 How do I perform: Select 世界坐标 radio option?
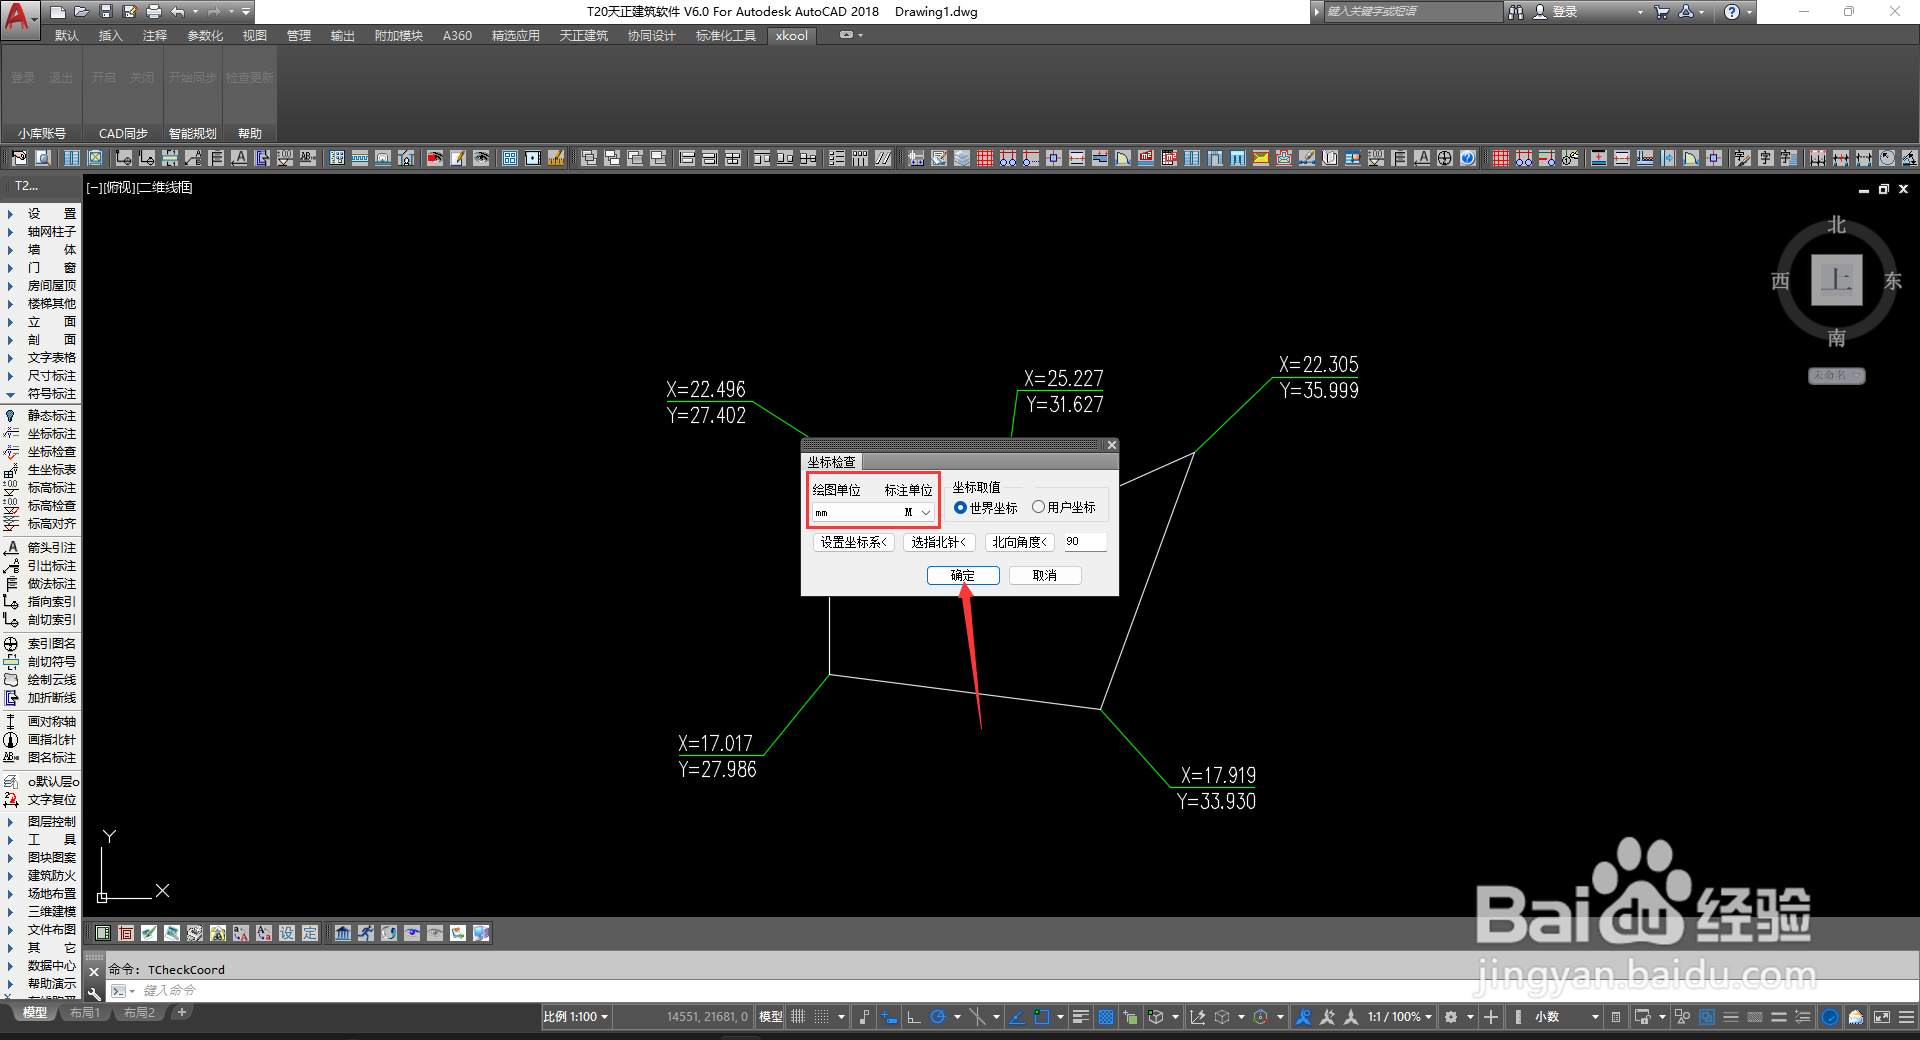pyautogui.click(x=985, y=508)
